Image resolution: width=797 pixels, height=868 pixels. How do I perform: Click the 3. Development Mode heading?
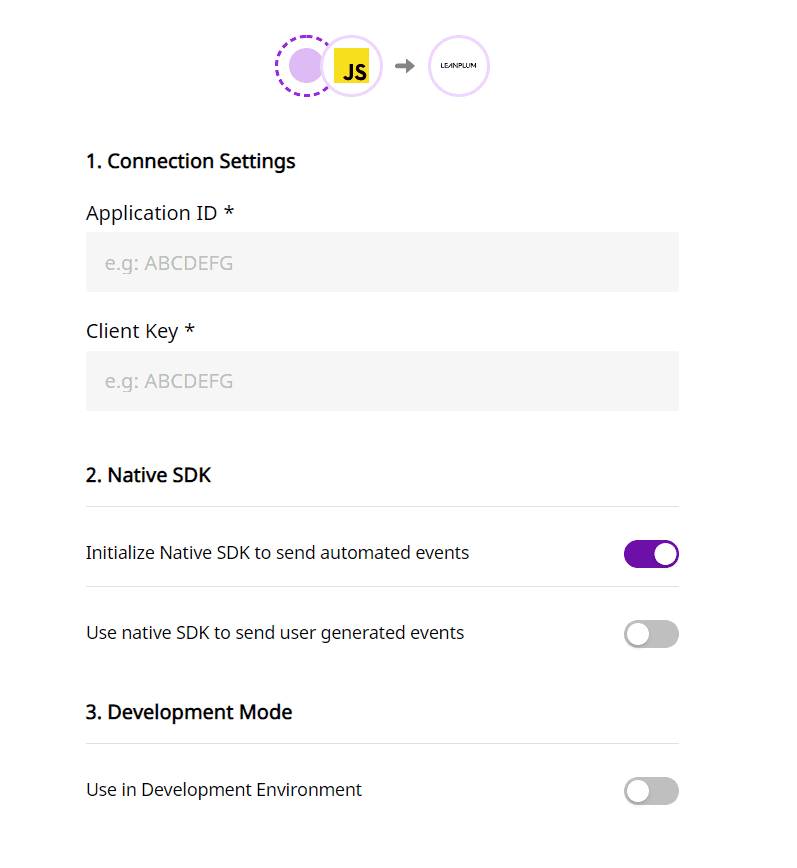click(189, 712)
